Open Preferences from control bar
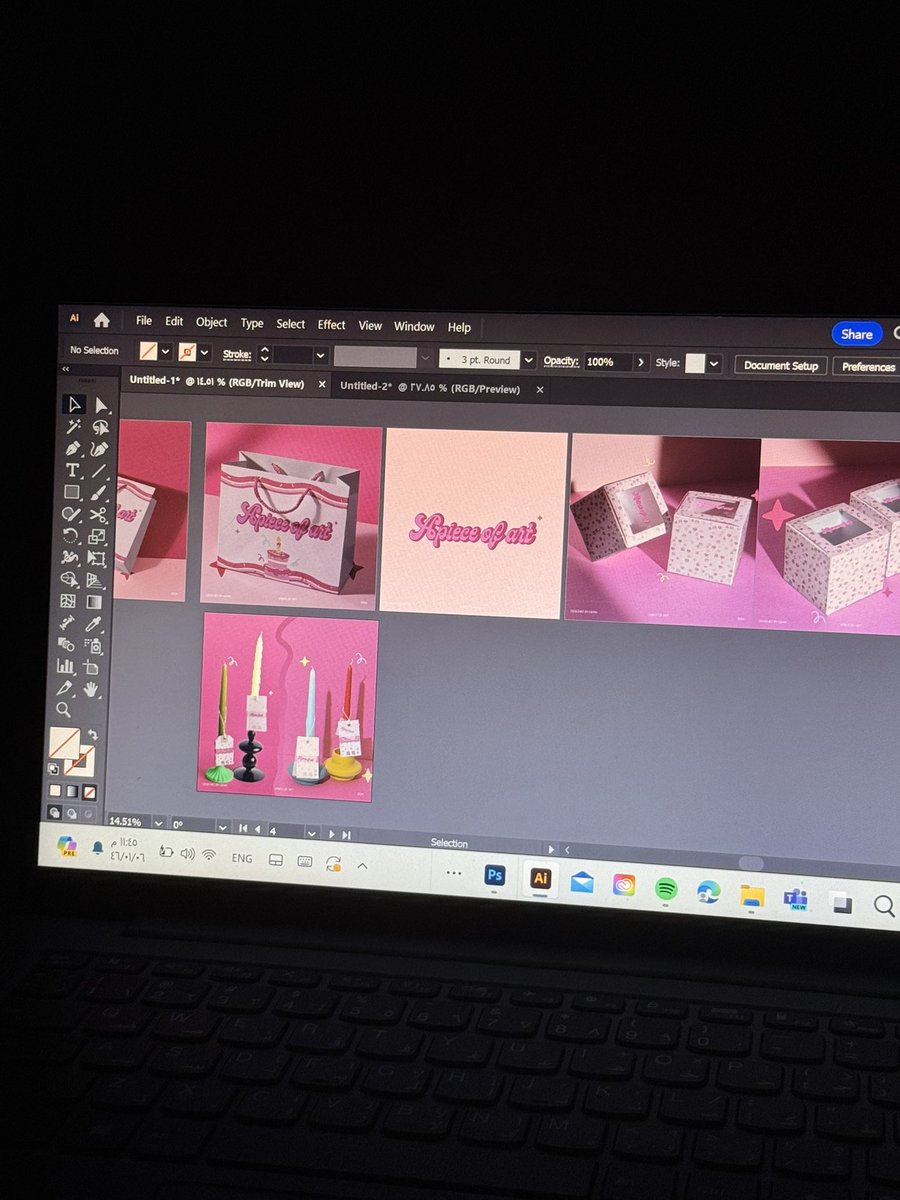Image resolution: width=900 pixels, height=1200 pixels. 868,367
